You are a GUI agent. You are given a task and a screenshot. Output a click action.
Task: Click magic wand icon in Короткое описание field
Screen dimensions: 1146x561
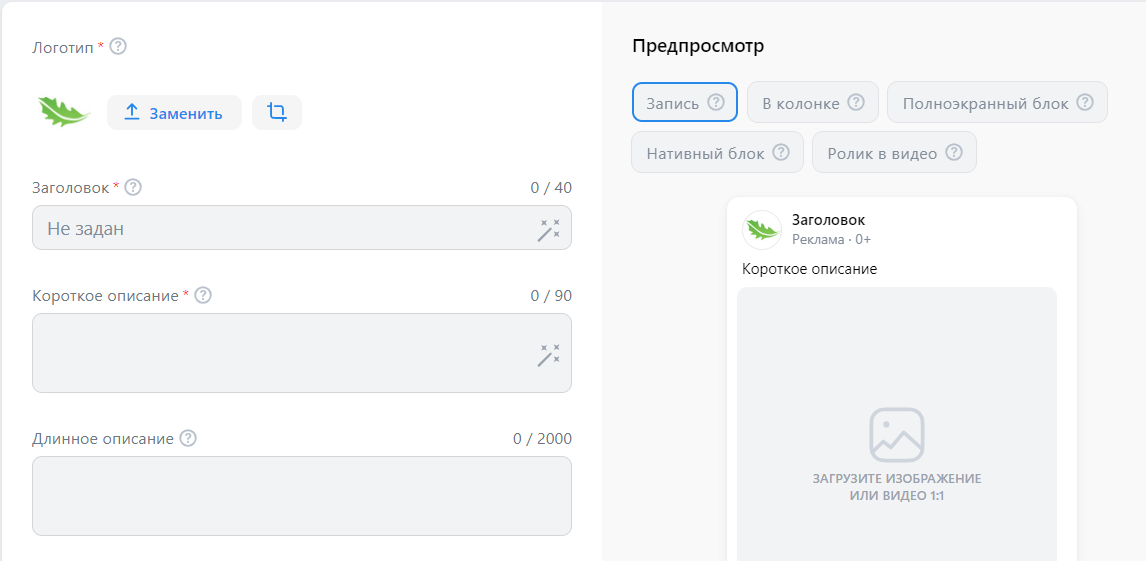pyautogui.click(x=549, y=354)
